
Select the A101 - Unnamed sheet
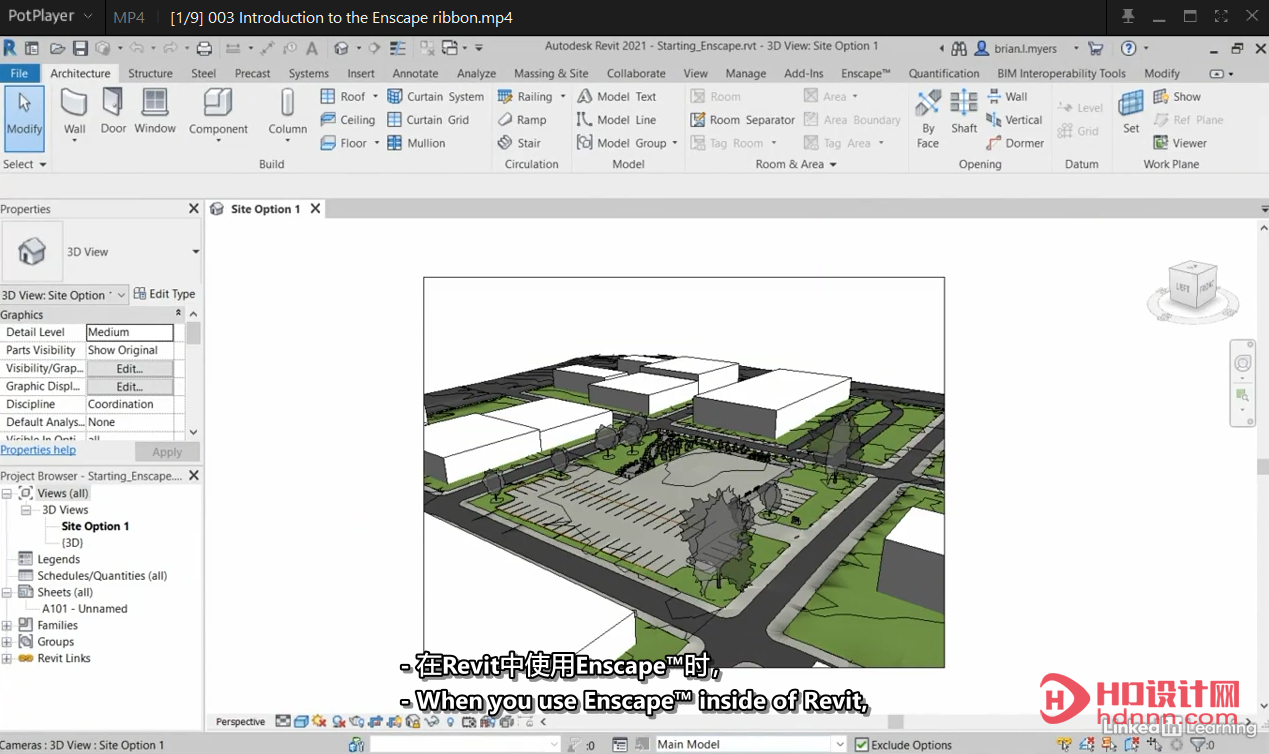click(x=84, y=608)
